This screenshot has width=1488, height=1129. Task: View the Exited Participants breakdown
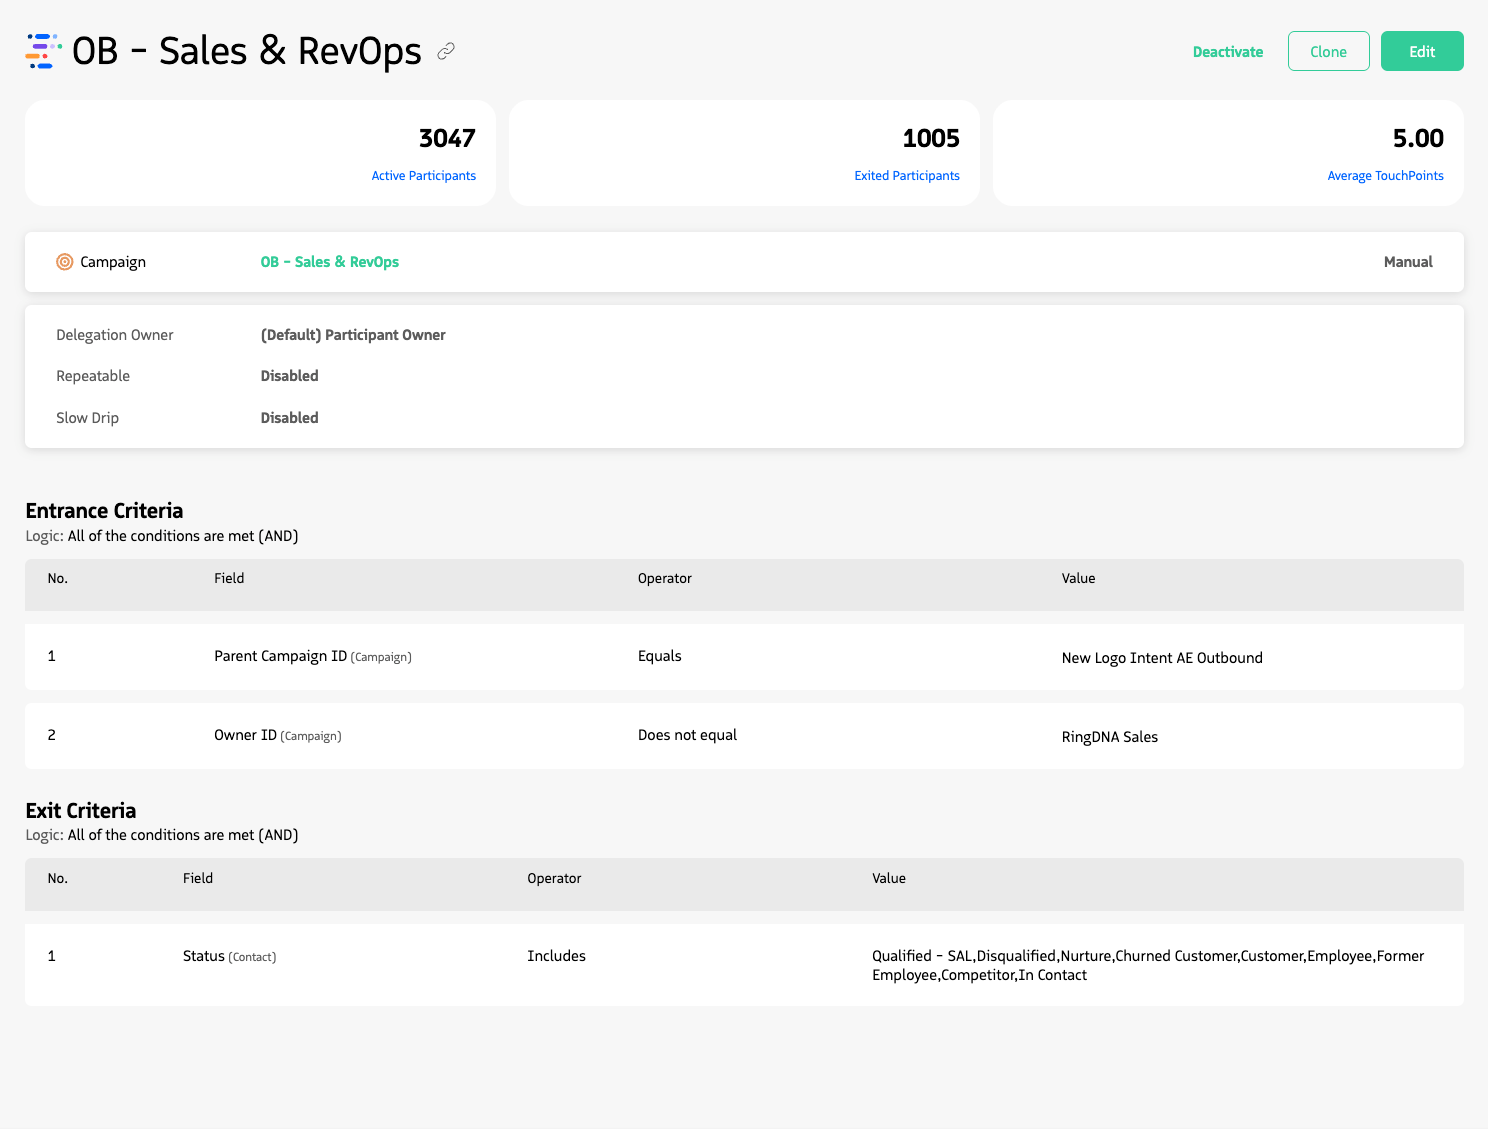(907, 175)
